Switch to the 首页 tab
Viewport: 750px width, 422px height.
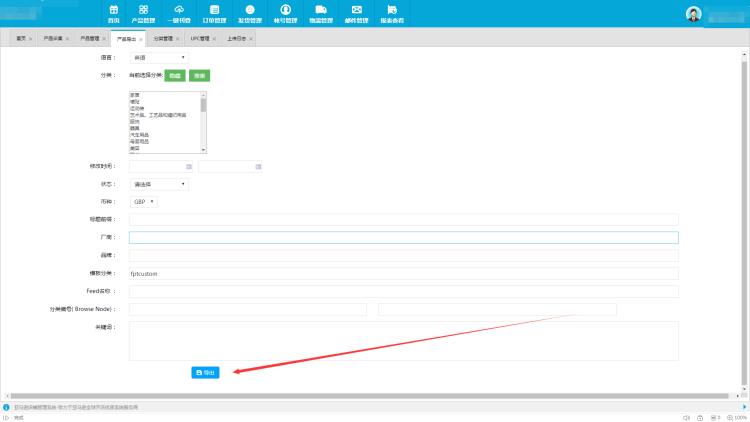21,38
